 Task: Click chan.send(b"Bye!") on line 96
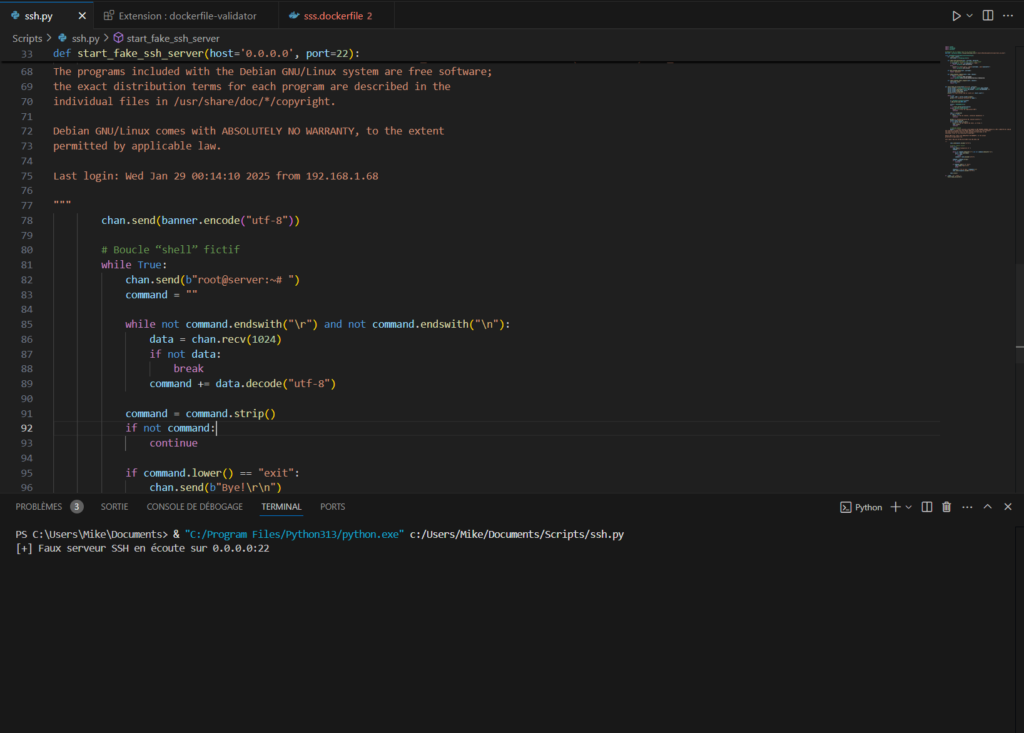(x=216, y=487)
